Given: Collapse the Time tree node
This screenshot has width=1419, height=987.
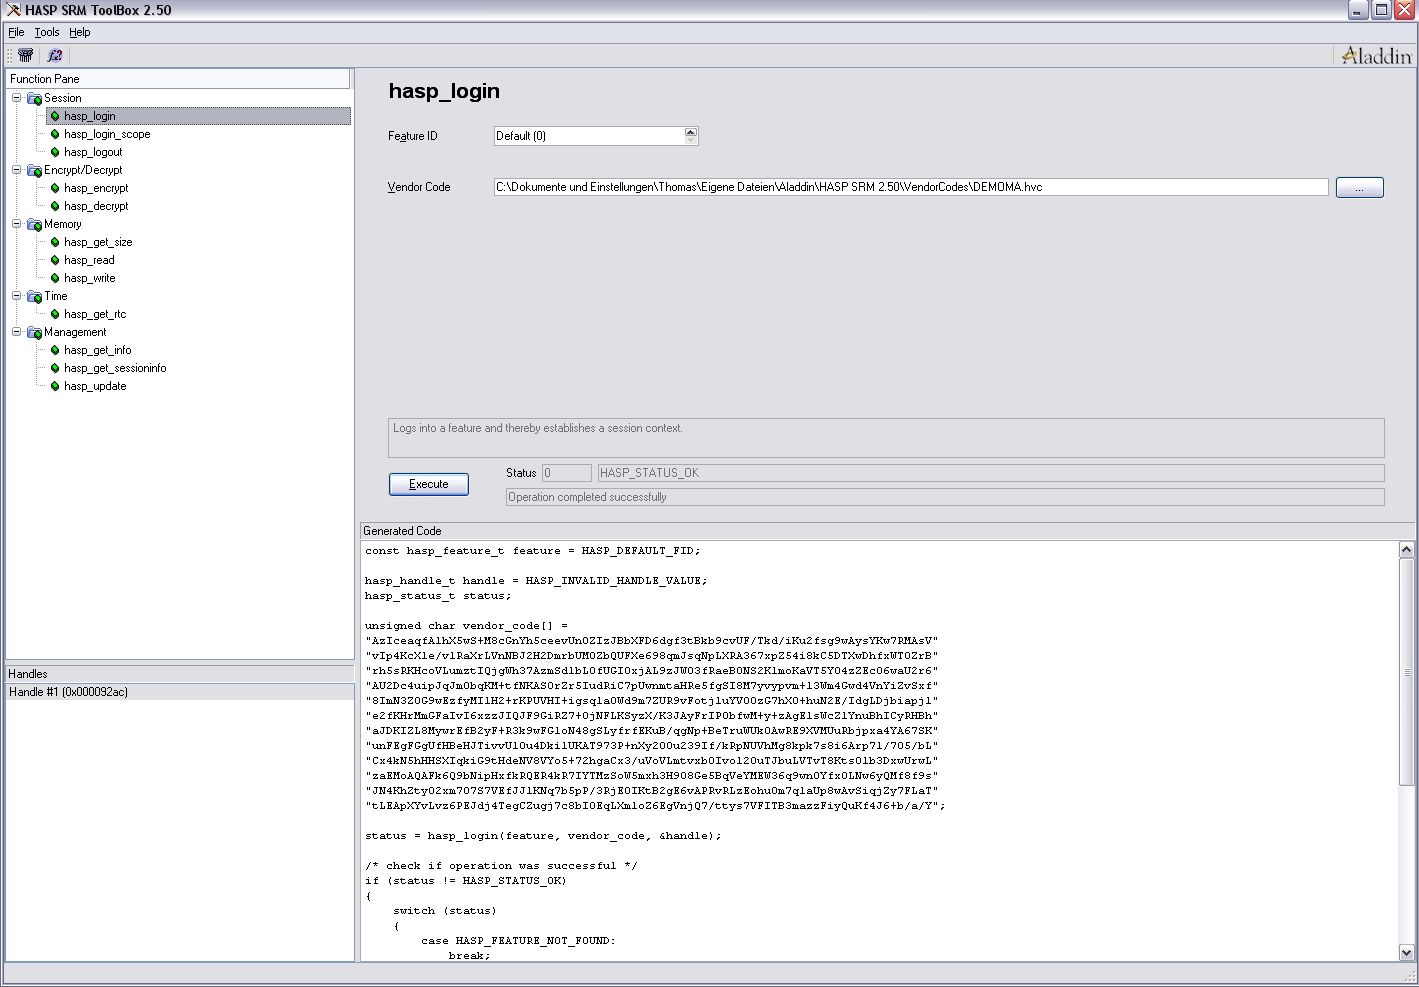Looking at the screenshot, I should (x=16, y=296).
